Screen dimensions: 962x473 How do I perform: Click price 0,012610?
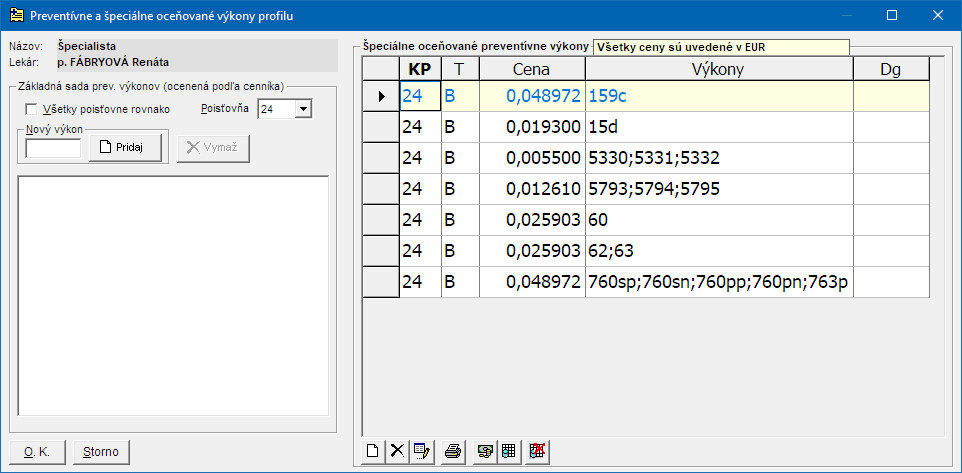click(532, 189)
